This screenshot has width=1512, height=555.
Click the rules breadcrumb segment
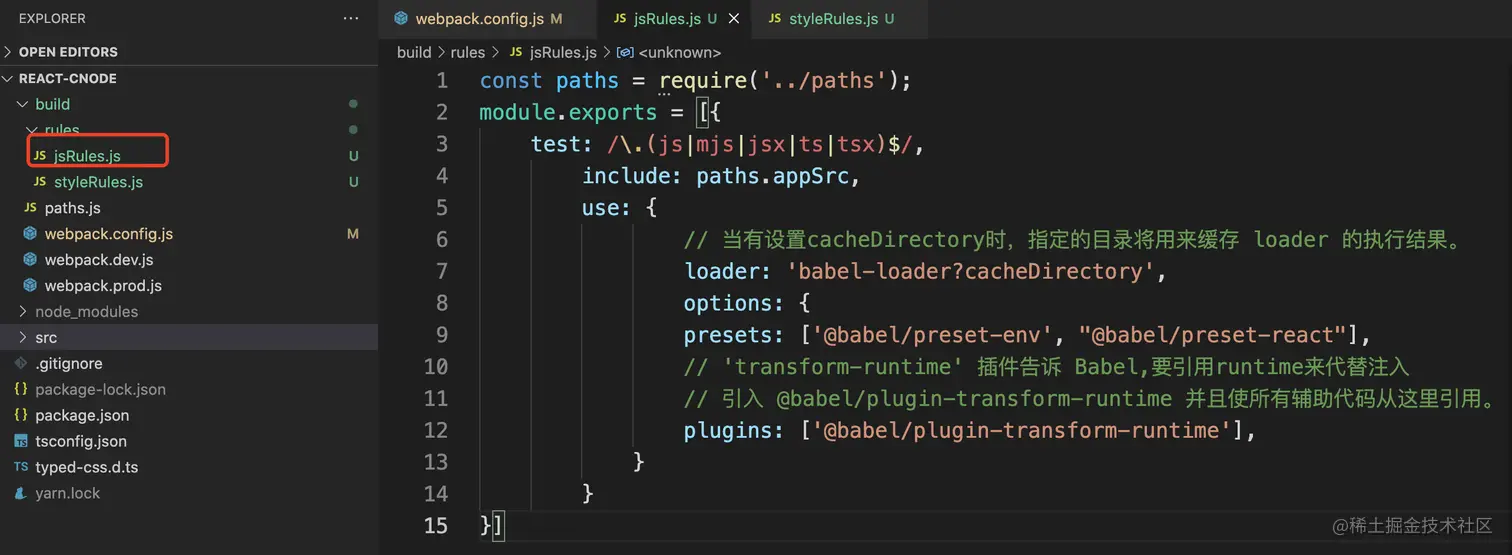pyautogui.click(x=467, y=52)
